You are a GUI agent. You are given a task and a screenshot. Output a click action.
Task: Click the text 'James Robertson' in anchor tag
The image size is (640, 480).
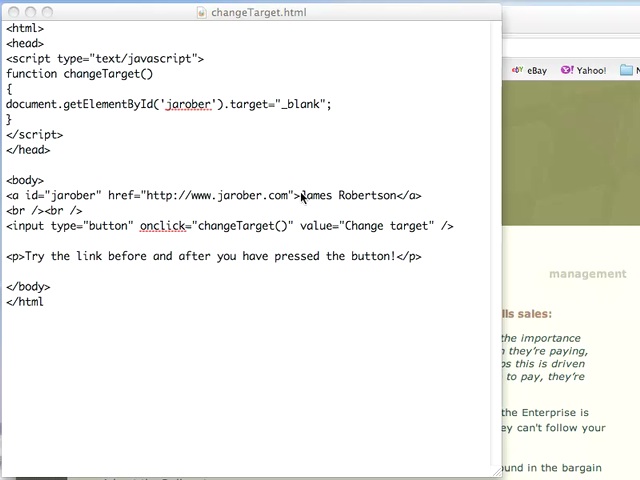[349, 196]
